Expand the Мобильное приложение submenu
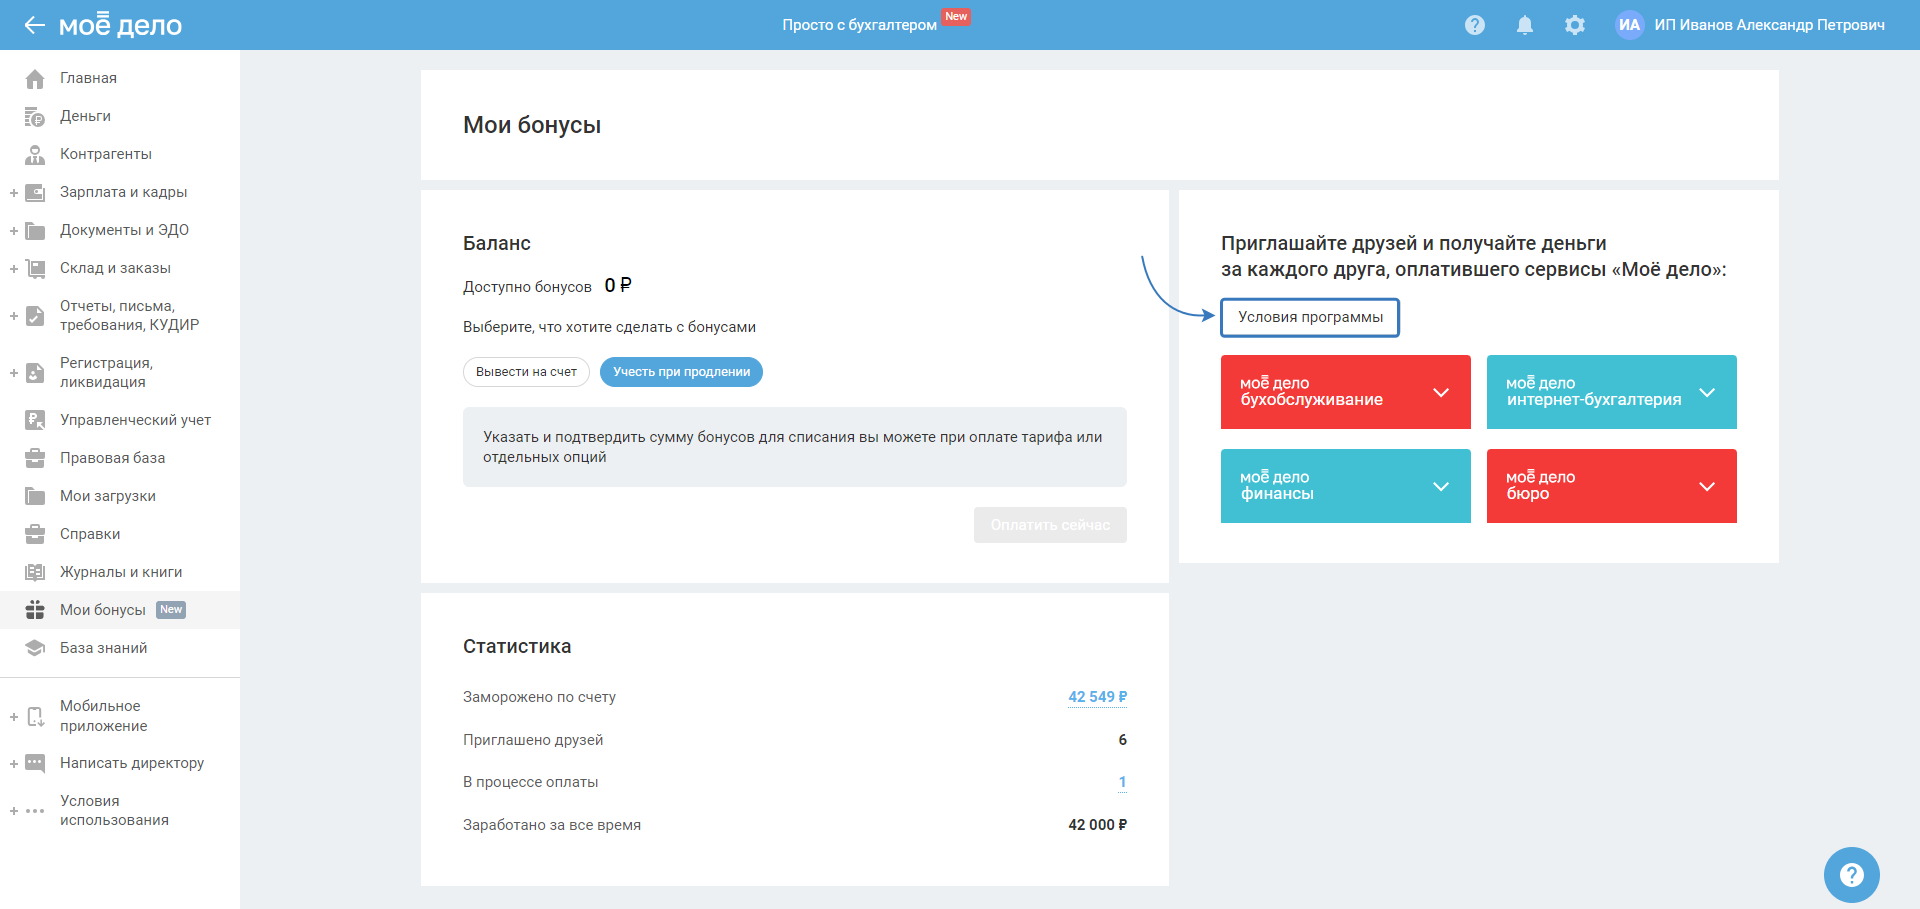 14,717
